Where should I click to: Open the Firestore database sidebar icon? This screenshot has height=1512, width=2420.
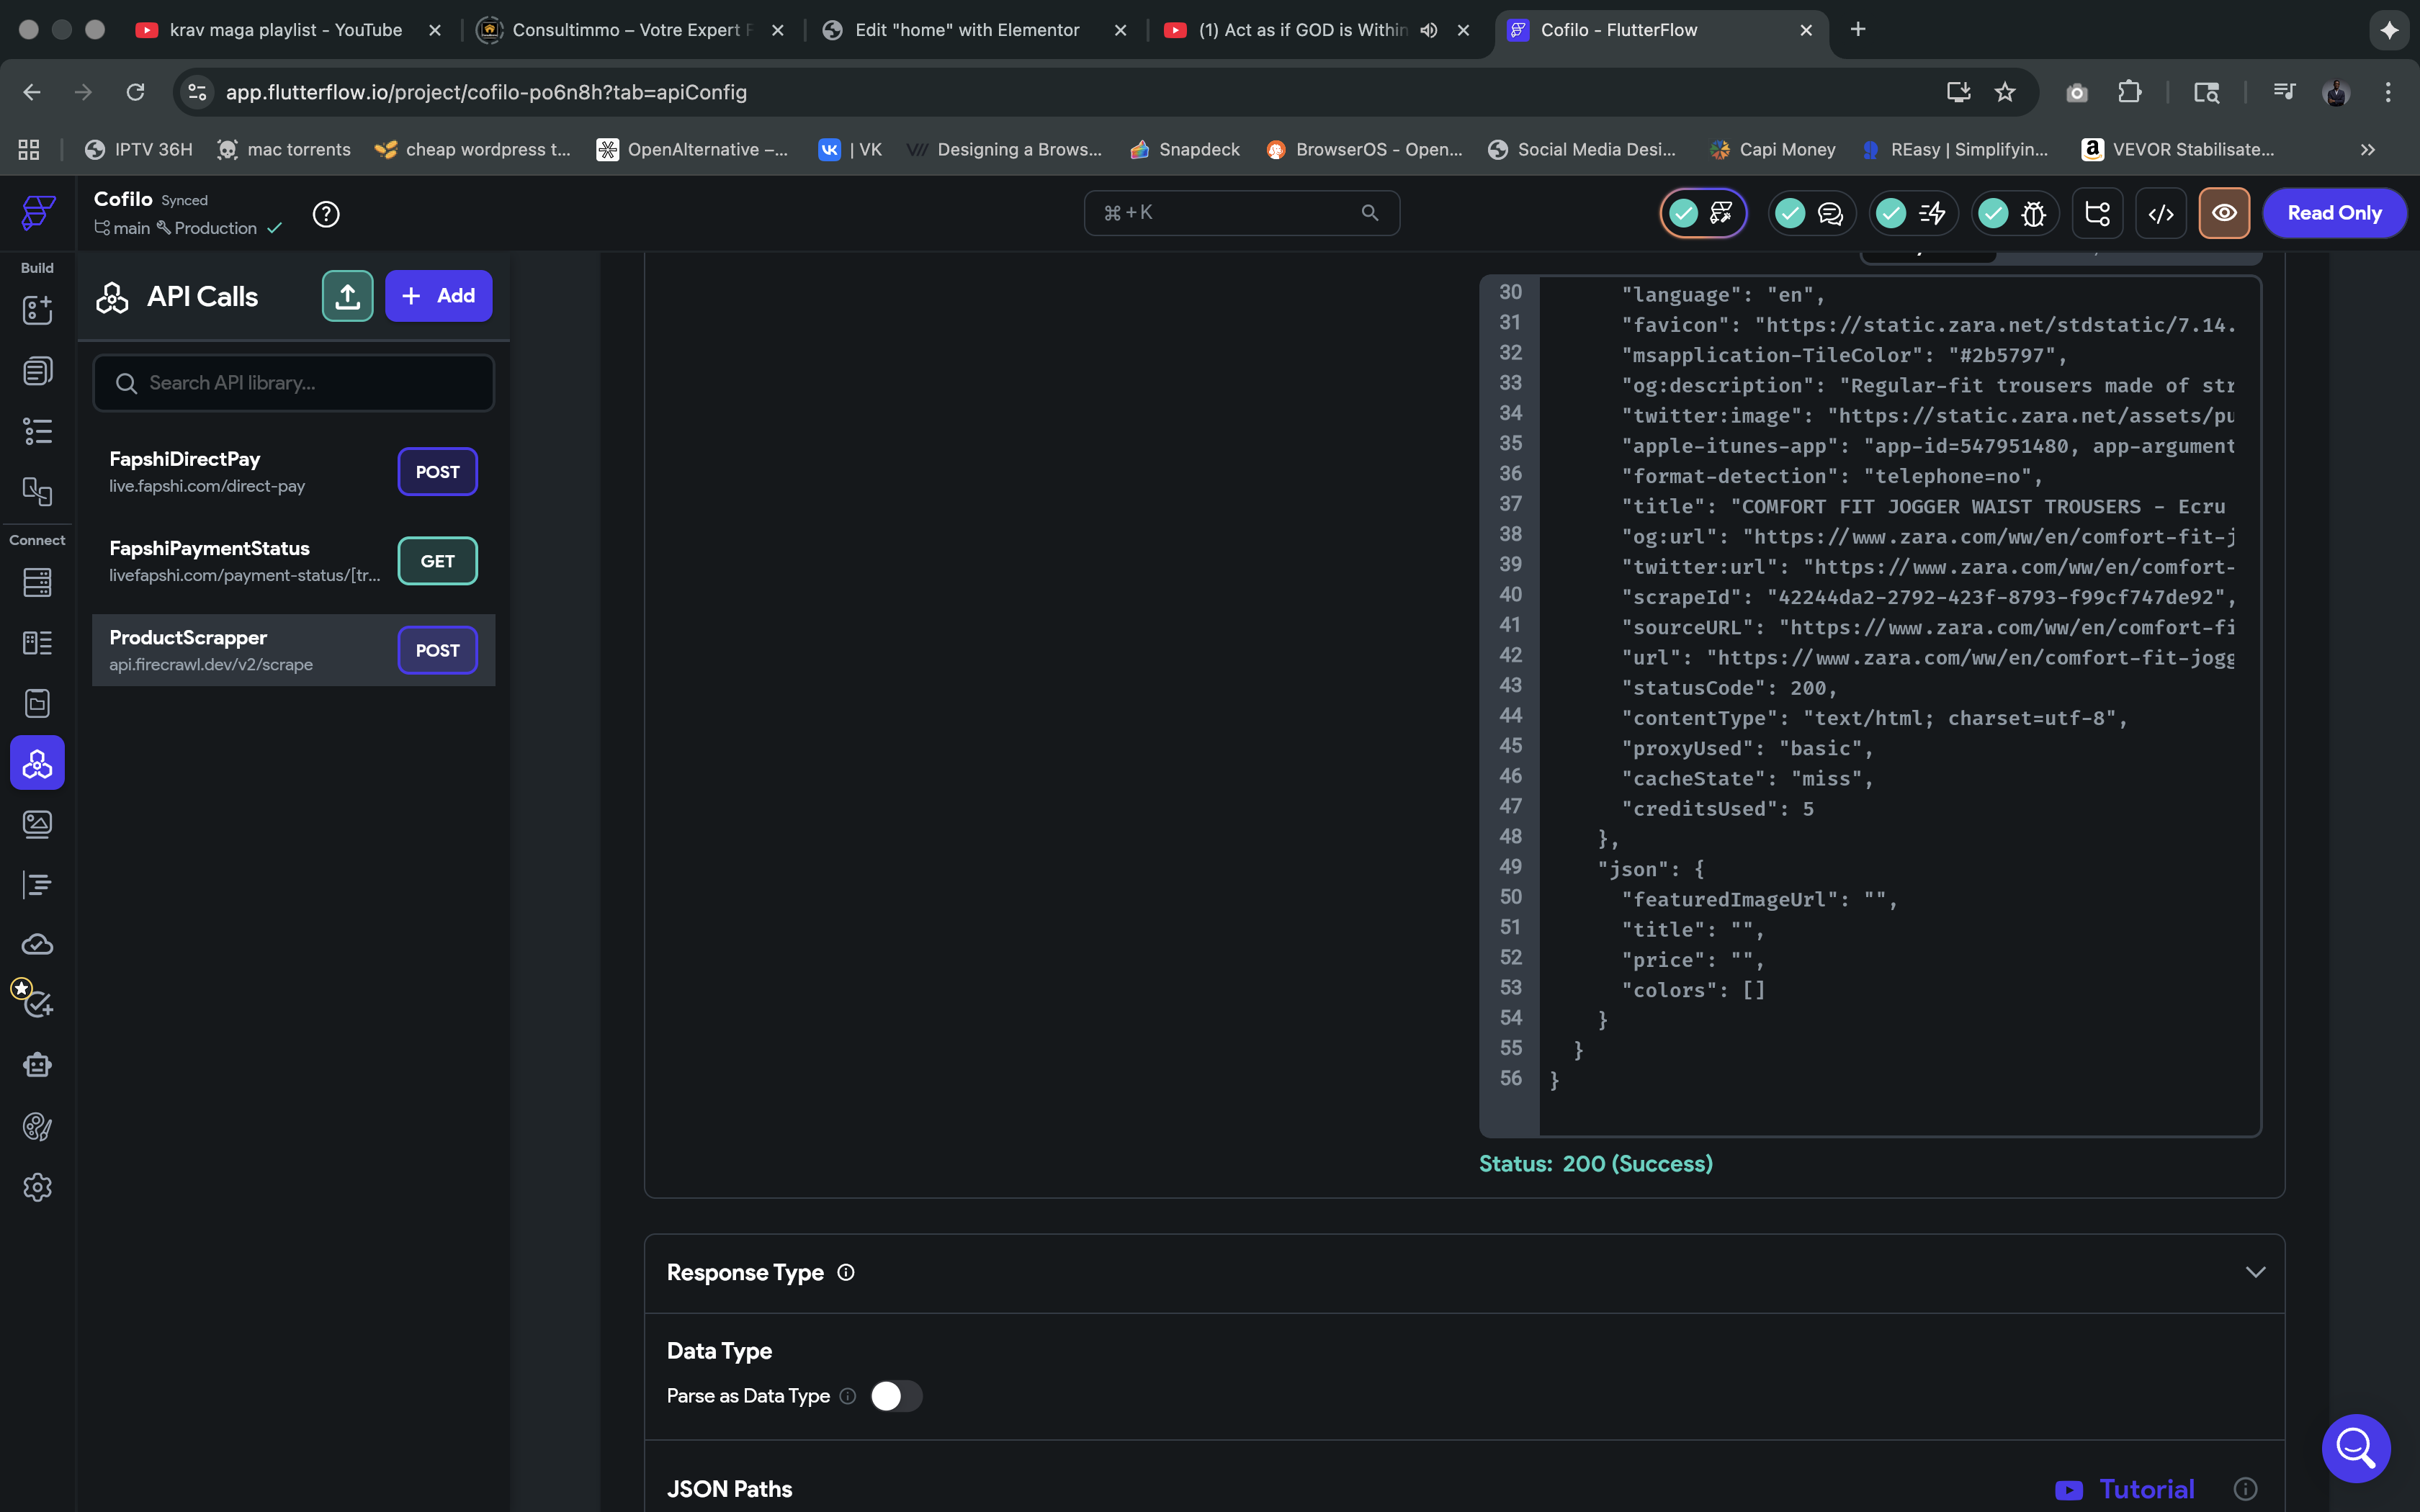[x=37, y=582]
